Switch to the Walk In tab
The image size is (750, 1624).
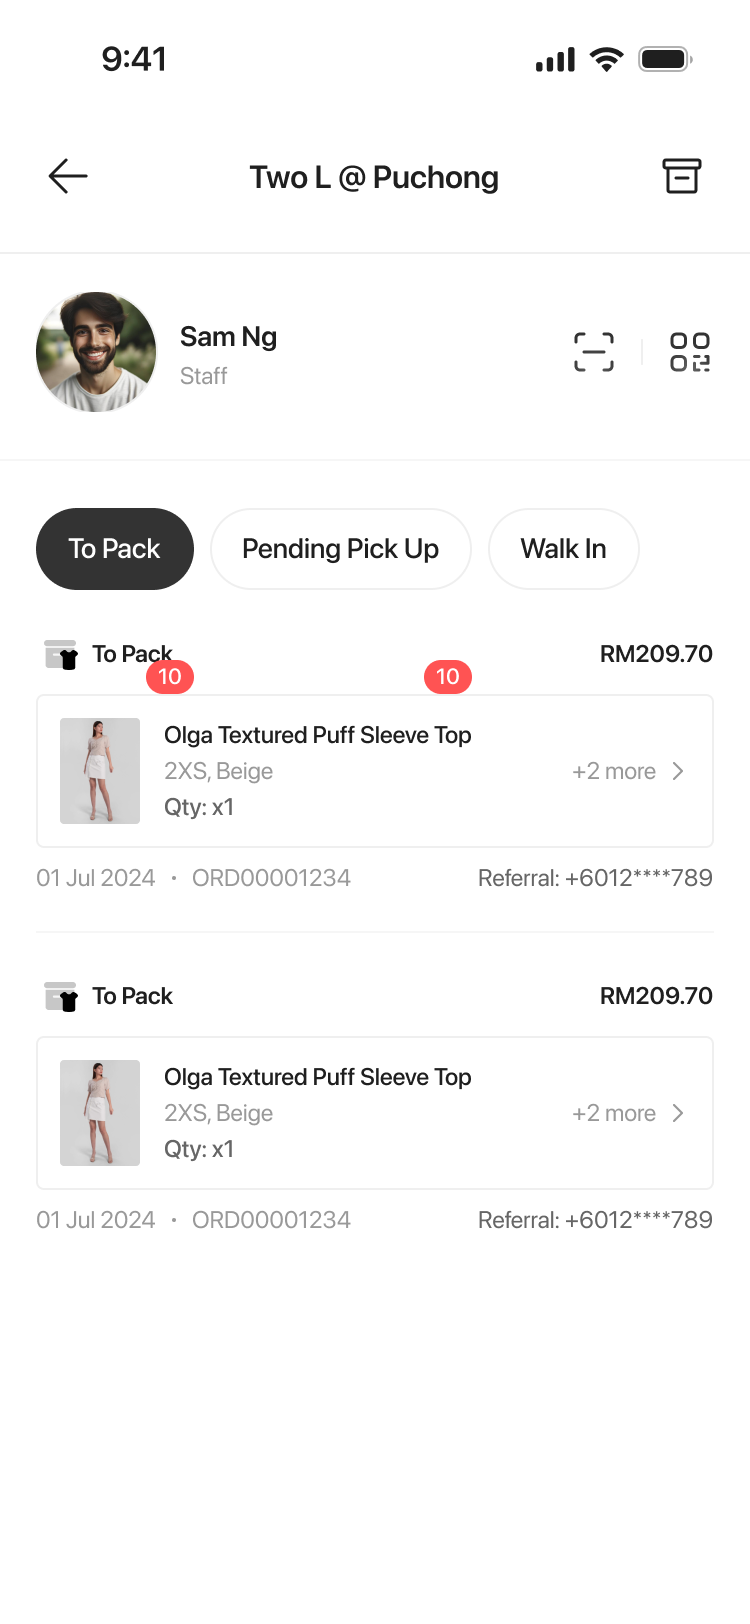point(563,549)
